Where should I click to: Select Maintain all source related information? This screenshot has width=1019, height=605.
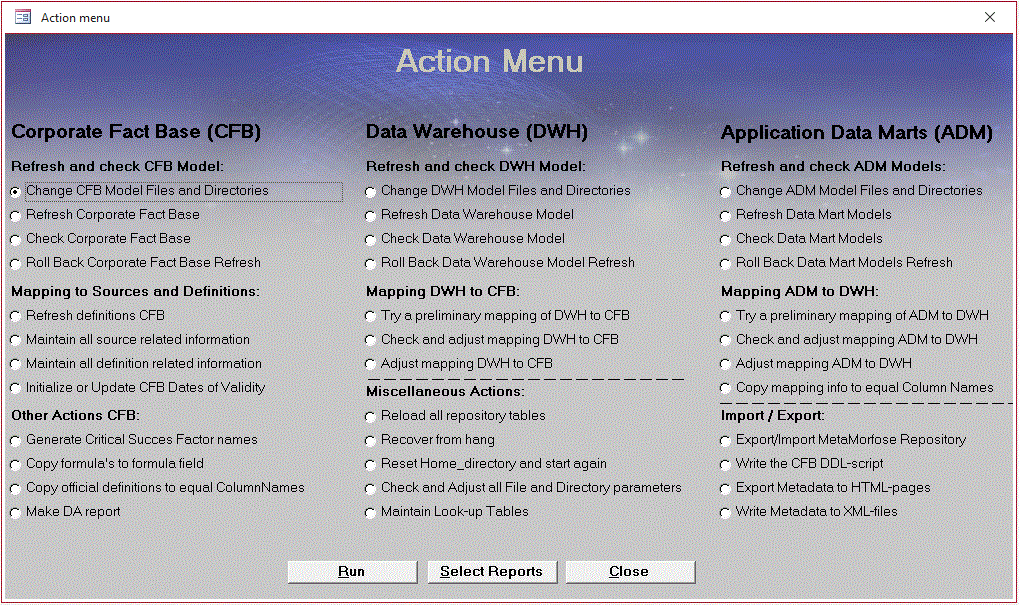[16, 340]
